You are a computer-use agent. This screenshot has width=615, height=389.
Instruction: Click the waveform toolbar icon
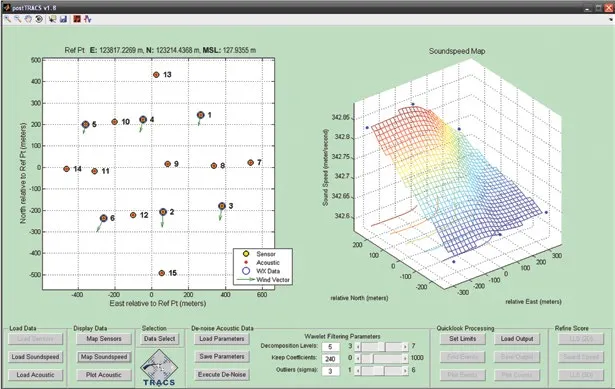coord(87,19)
